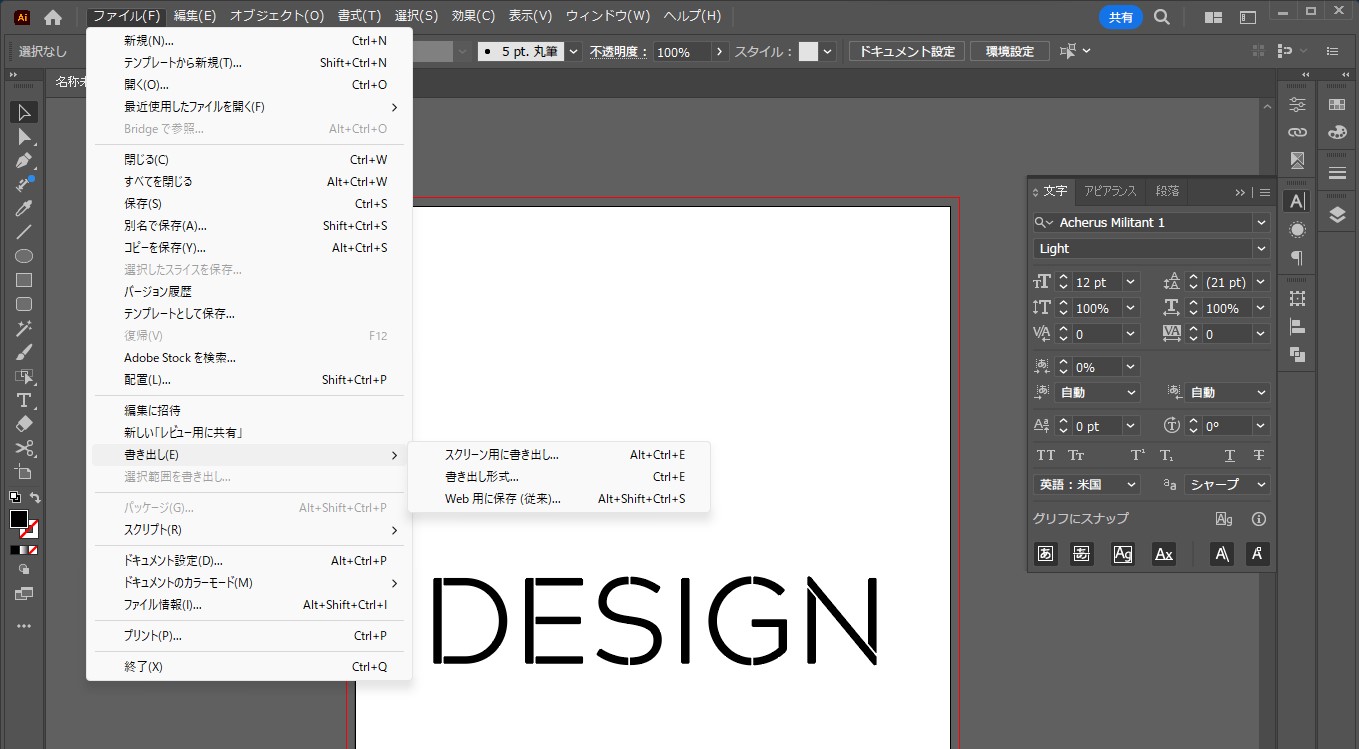Viewport: 1359px width, 749px height.
Task: Enable superscript in the Character panel
Action: [1136, 455]
